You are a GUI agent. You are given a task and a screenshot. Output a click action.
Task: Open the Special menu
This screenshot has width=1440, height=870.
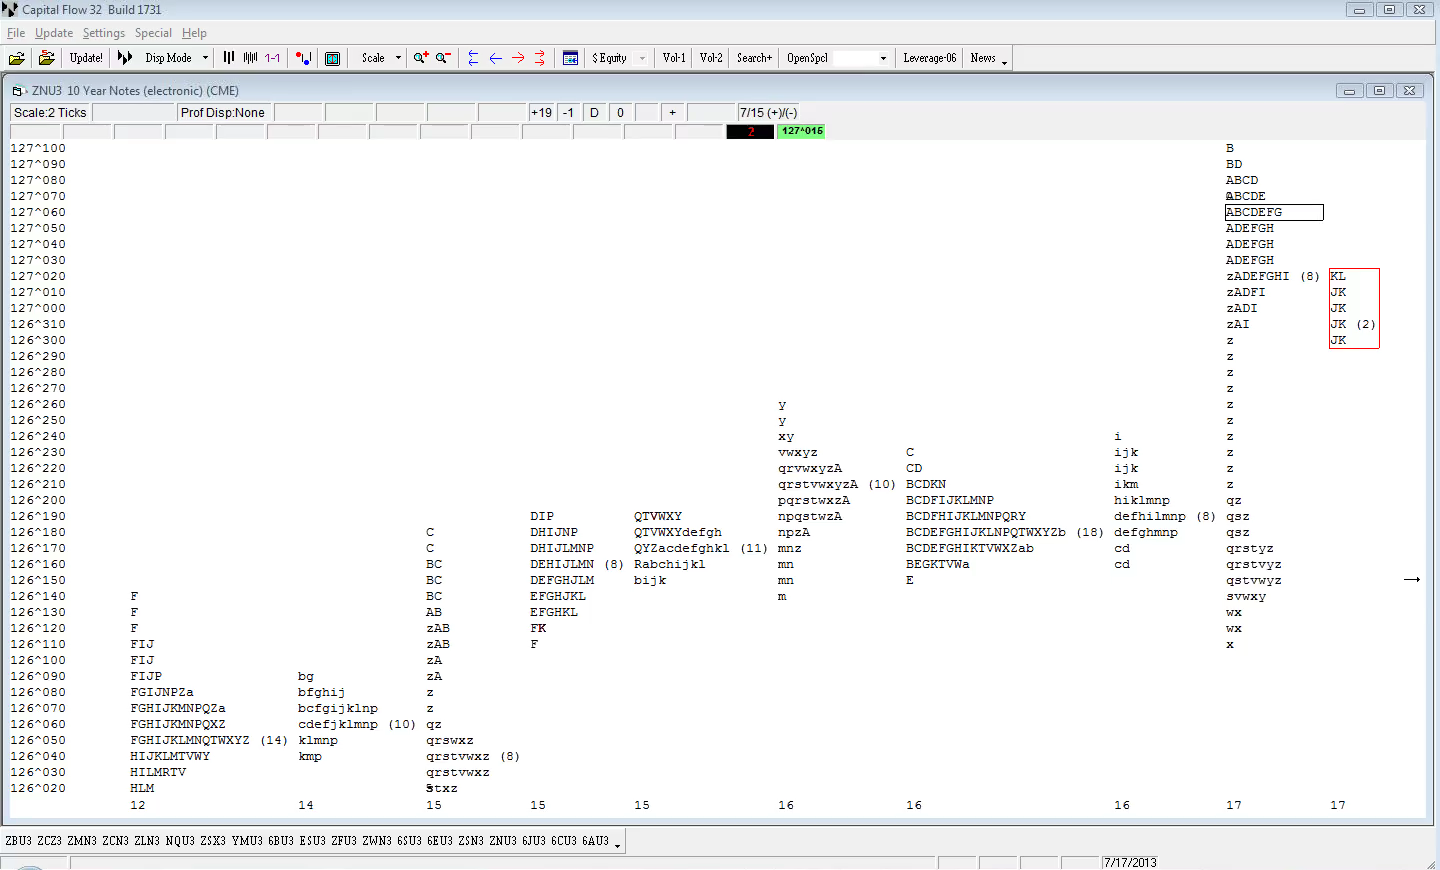153,33
